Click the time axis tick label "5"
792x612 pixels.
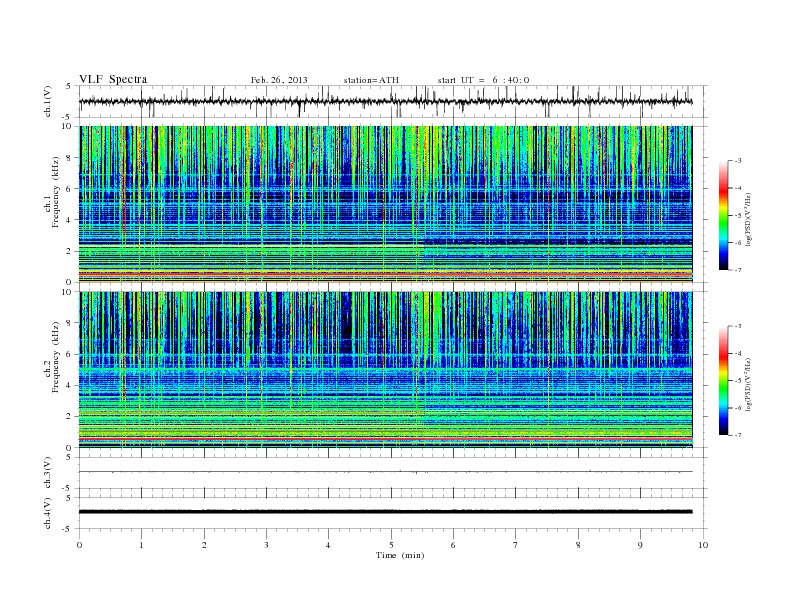(391, 545)
